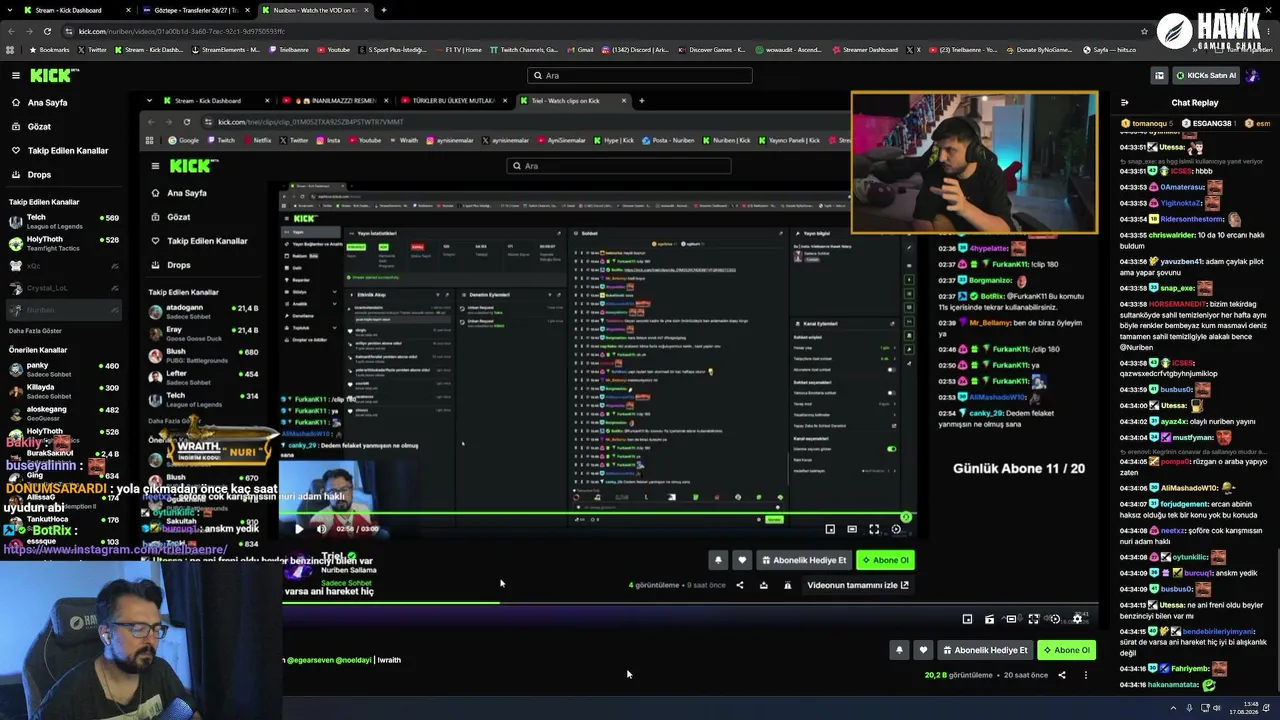Show hidden Windows tray icons chevron

1173,708
